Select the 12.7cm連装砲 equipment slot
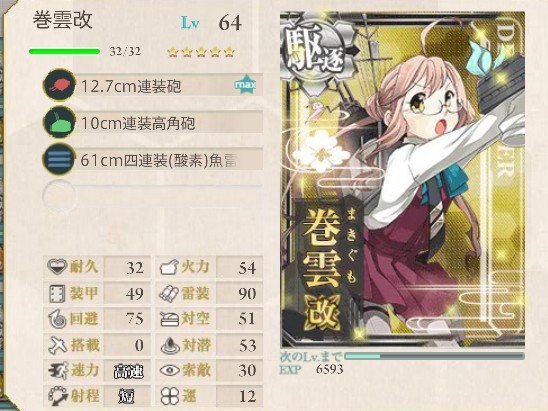Screen dimensions: 548x411 [153, 86]
